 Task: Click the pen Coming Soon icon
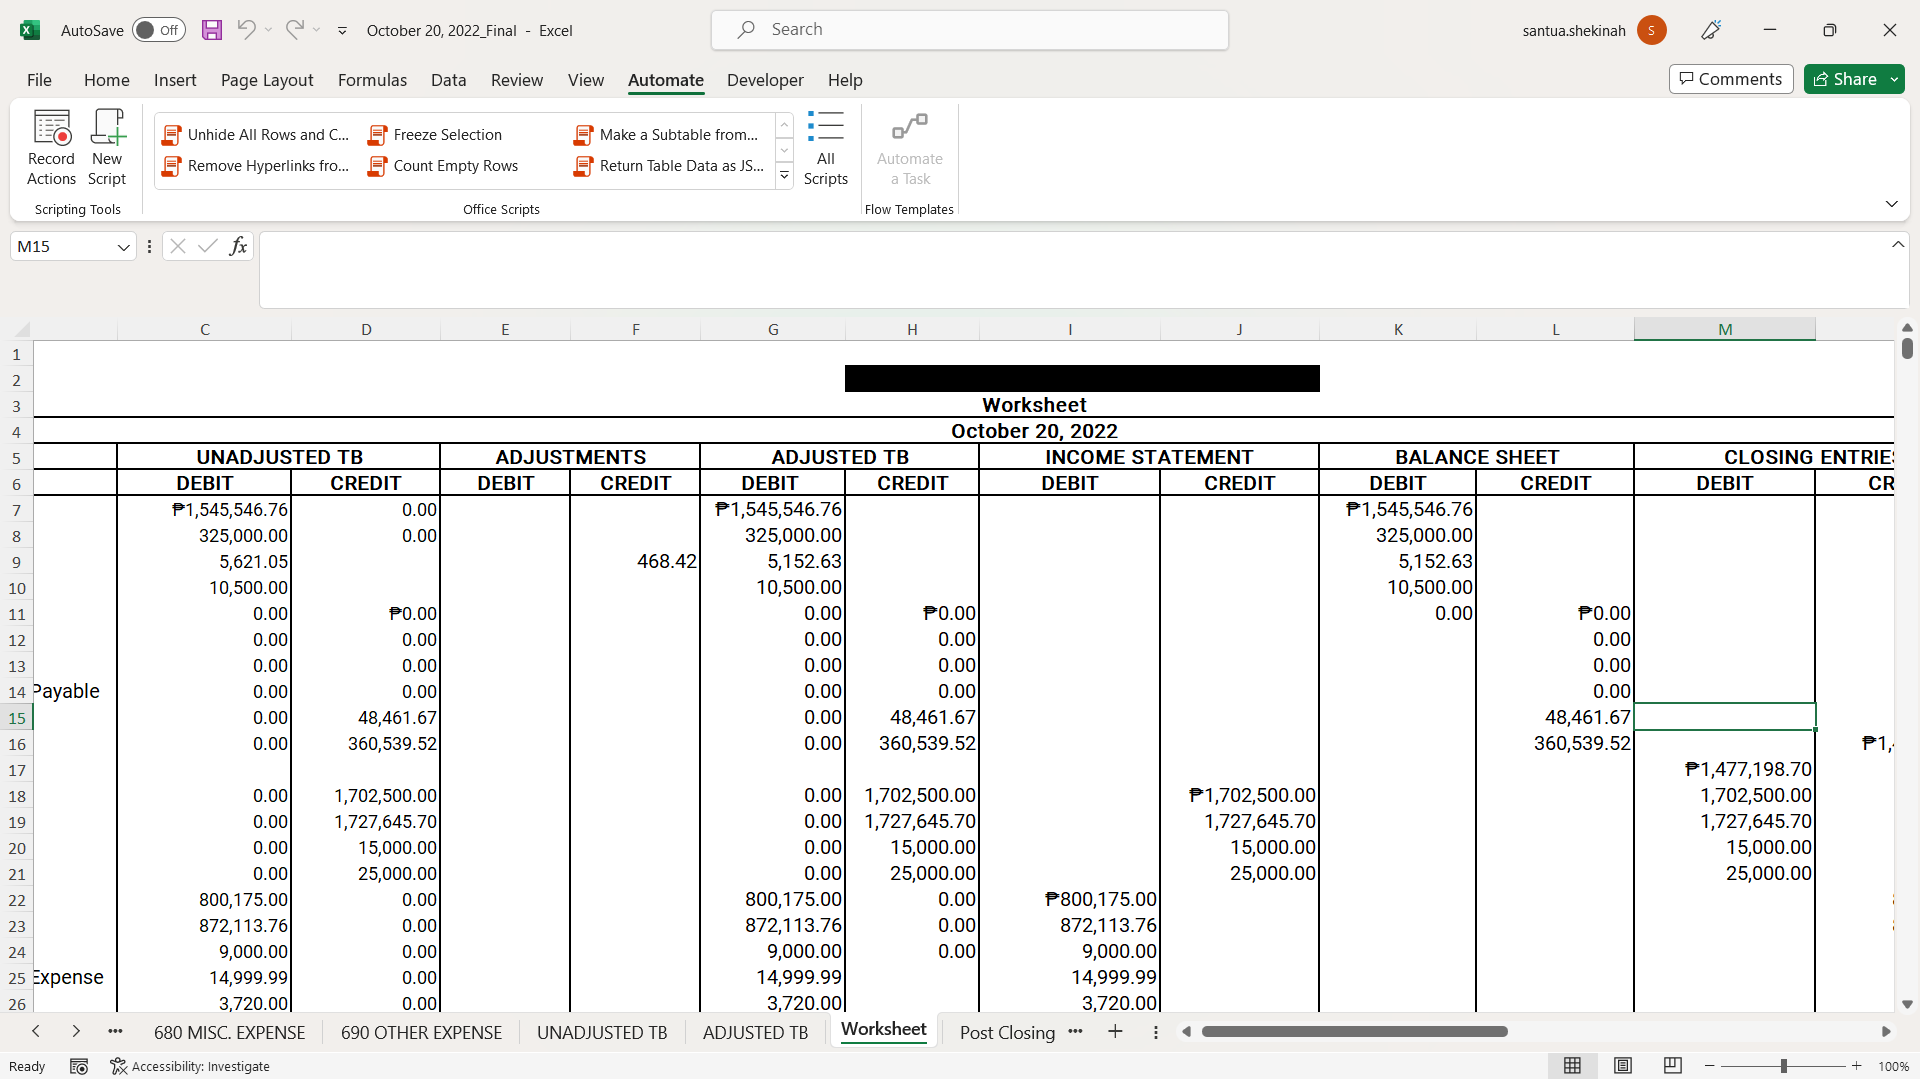[1711, 30]
